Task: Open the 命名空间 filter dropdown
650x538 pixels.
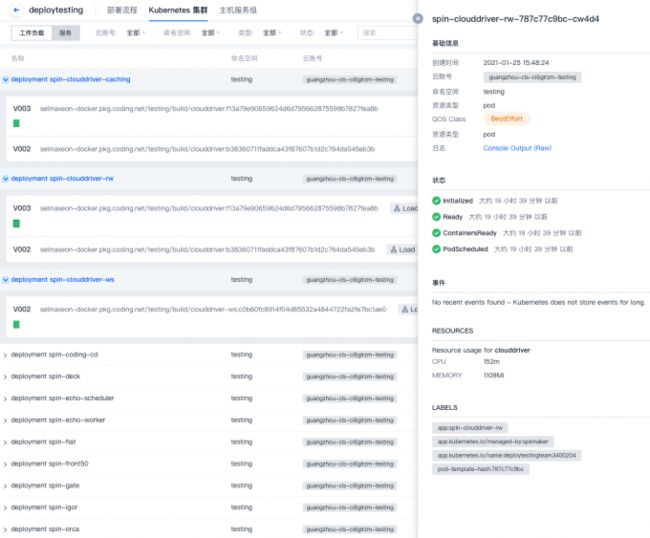Action: coord(211,33)
